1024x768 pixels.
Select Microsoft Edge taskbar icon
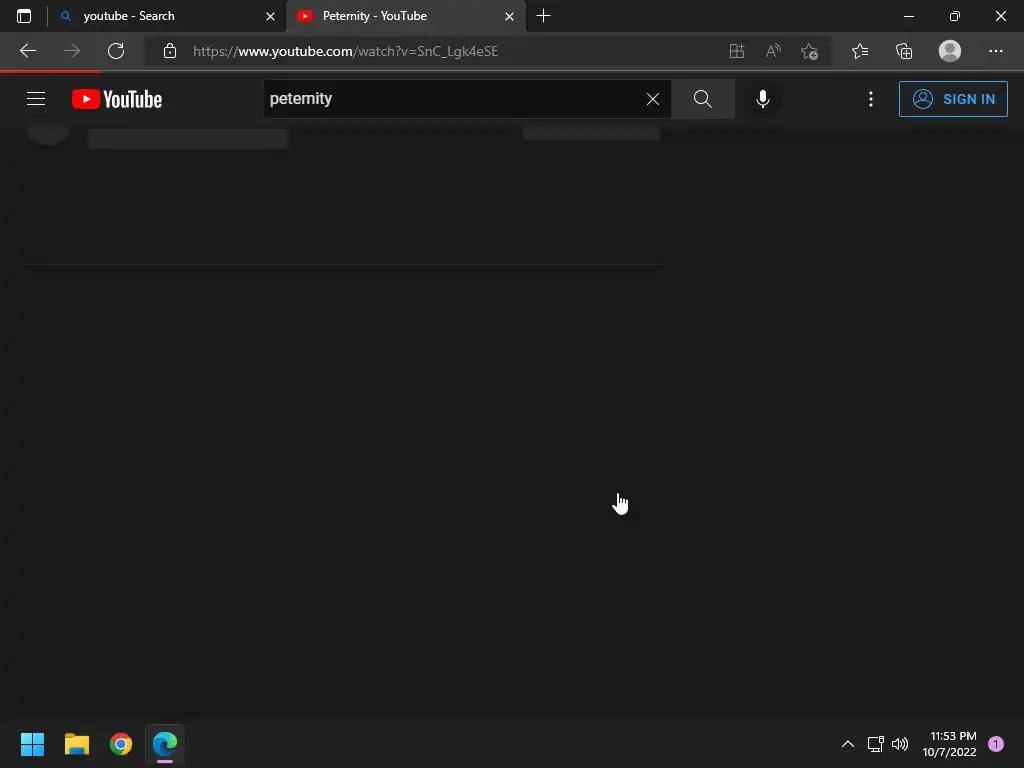point(165,744)
